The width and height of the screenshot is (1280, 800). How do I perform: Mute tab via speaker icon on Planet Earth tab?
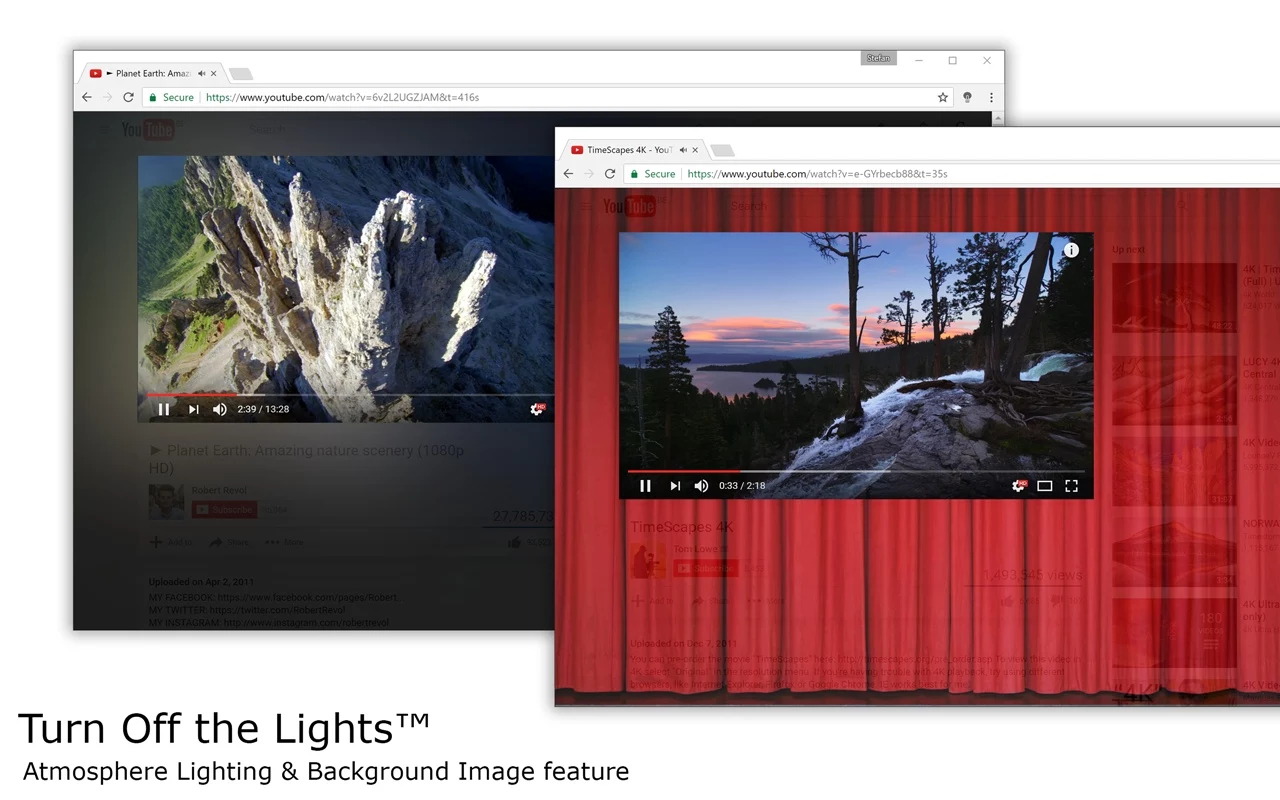202,73
